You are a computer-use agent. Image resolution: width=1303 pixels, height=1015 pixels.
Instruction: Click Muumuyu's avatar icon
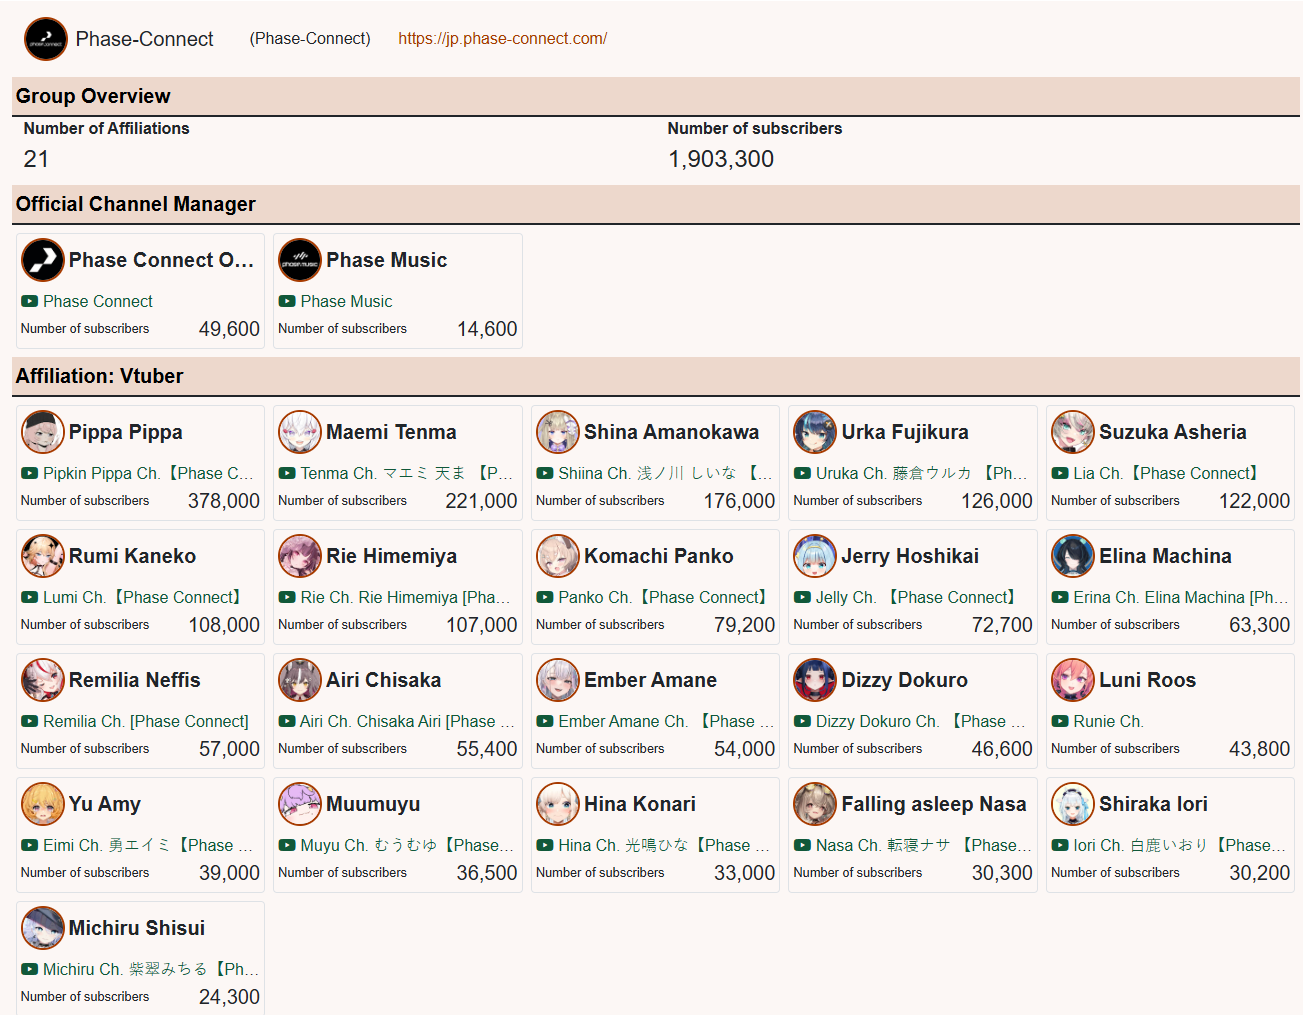pyautogui.click(x=300, y=804)
